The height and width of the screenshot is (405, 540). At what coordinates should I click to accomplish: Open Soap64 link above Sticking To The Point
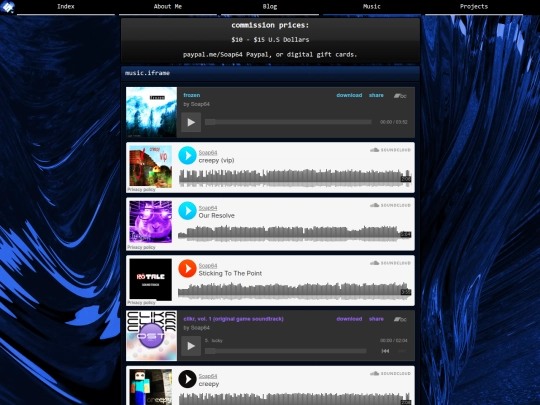coord(208,266)
